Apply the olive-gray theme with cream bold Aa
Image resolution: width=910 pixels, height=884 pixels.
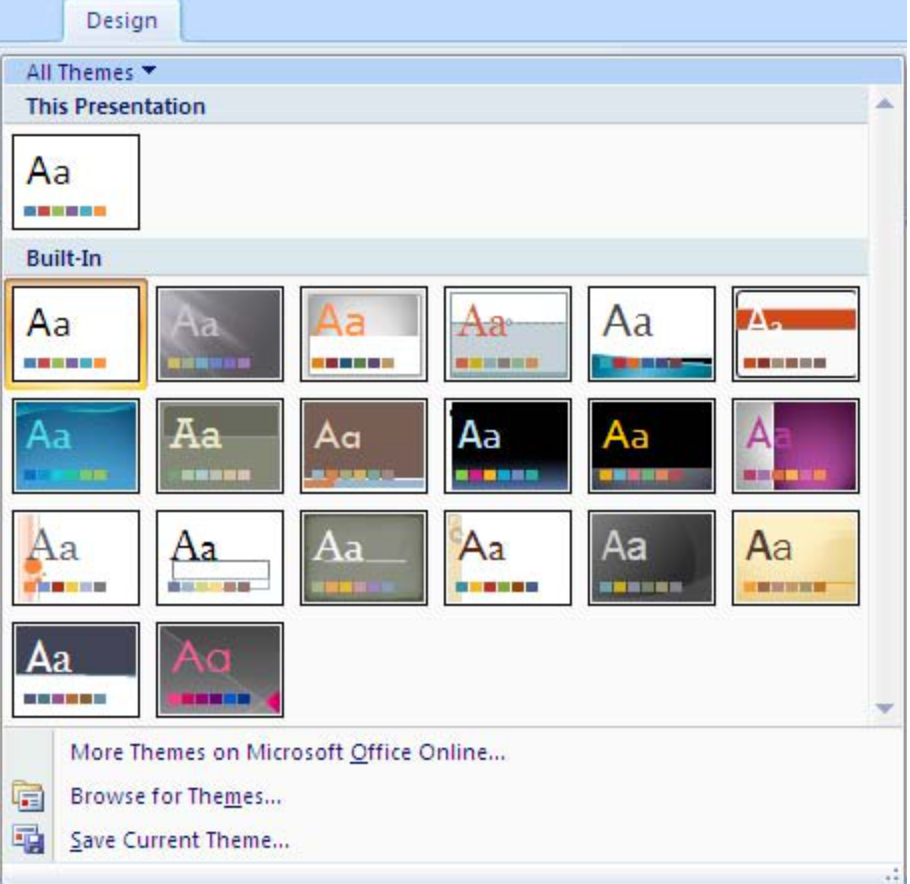pyautogui.click(x=220, y=446)
